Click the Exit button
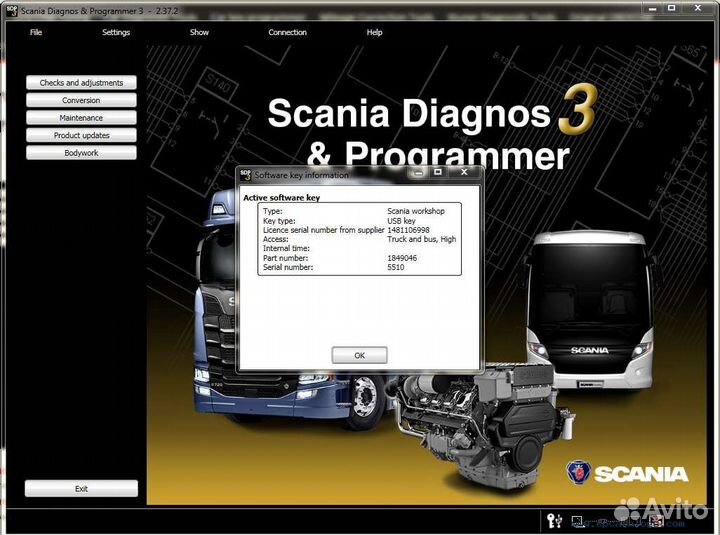This screenshot has width=720, height=535. tap(81, 489)
